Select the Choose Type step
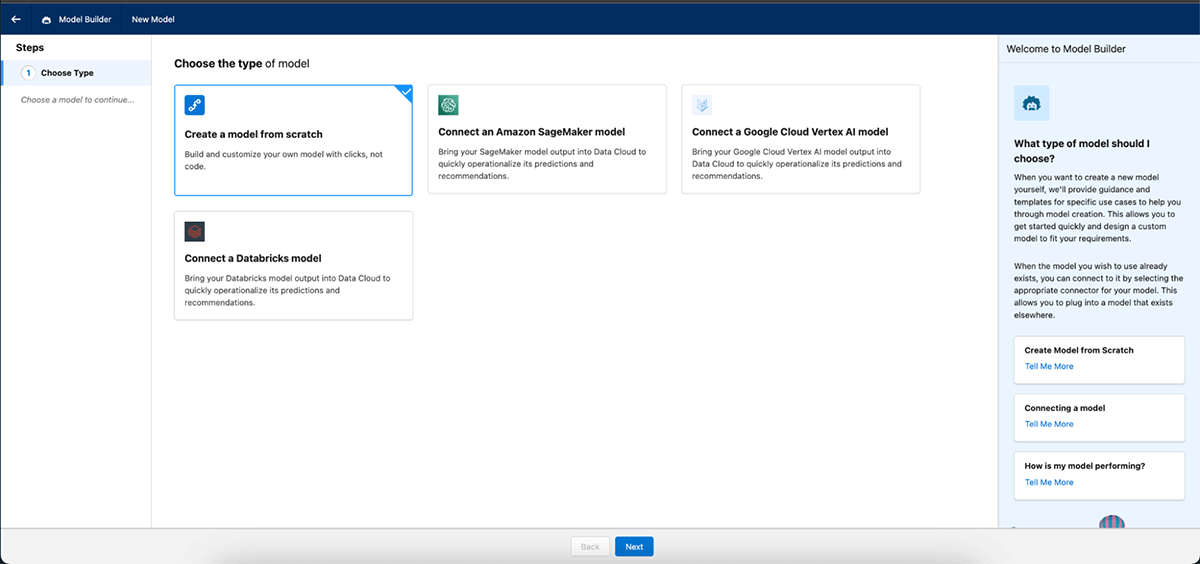Viewport: 1200px width, 564px height. 67,73
